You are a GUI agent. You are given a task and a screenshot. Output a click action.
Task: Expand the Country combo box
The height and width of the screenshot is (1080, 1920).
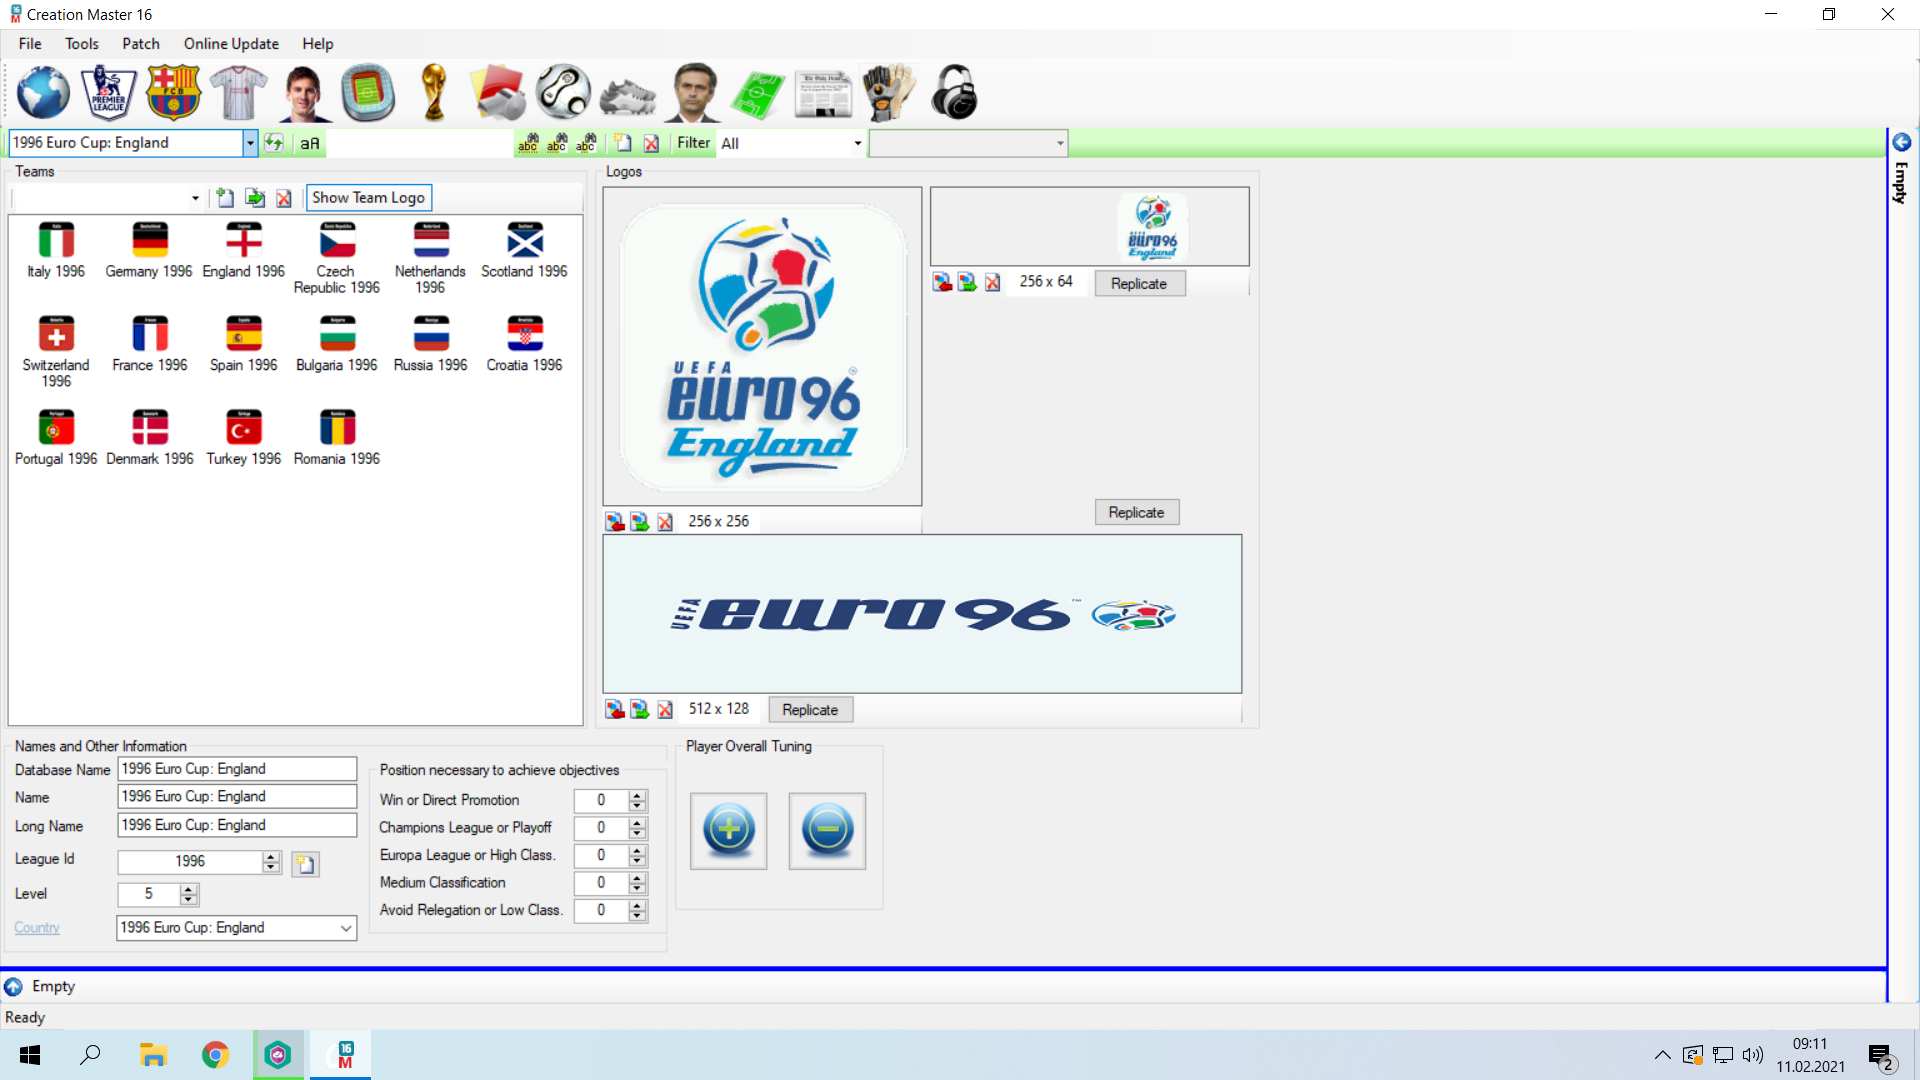tap(345, 928)
